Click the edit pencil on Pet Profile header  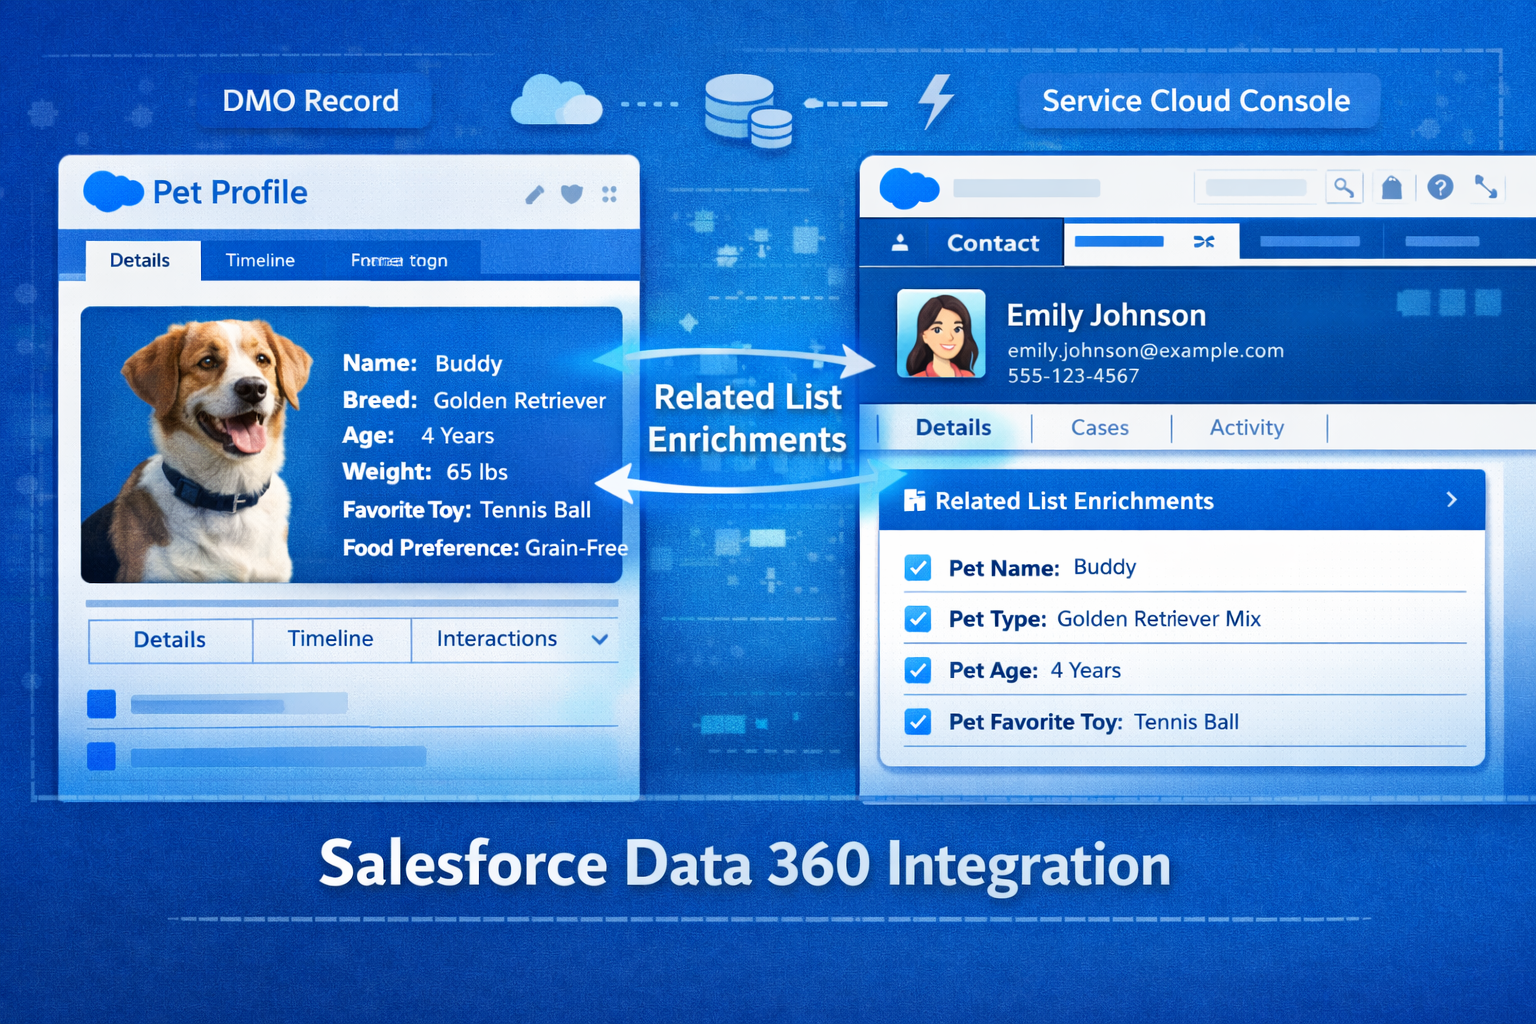pyautogui.click(x=534, y=193)
